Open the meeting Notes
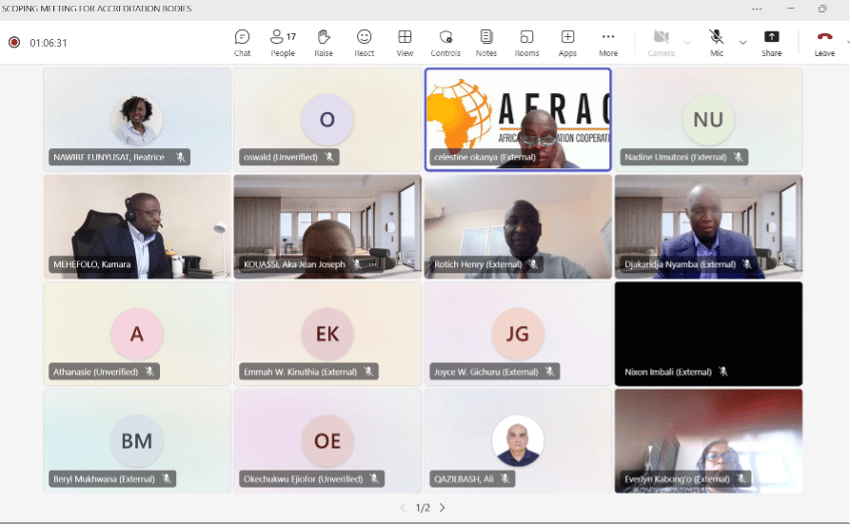This screenshot has width=852, height=528. (486, 42)
